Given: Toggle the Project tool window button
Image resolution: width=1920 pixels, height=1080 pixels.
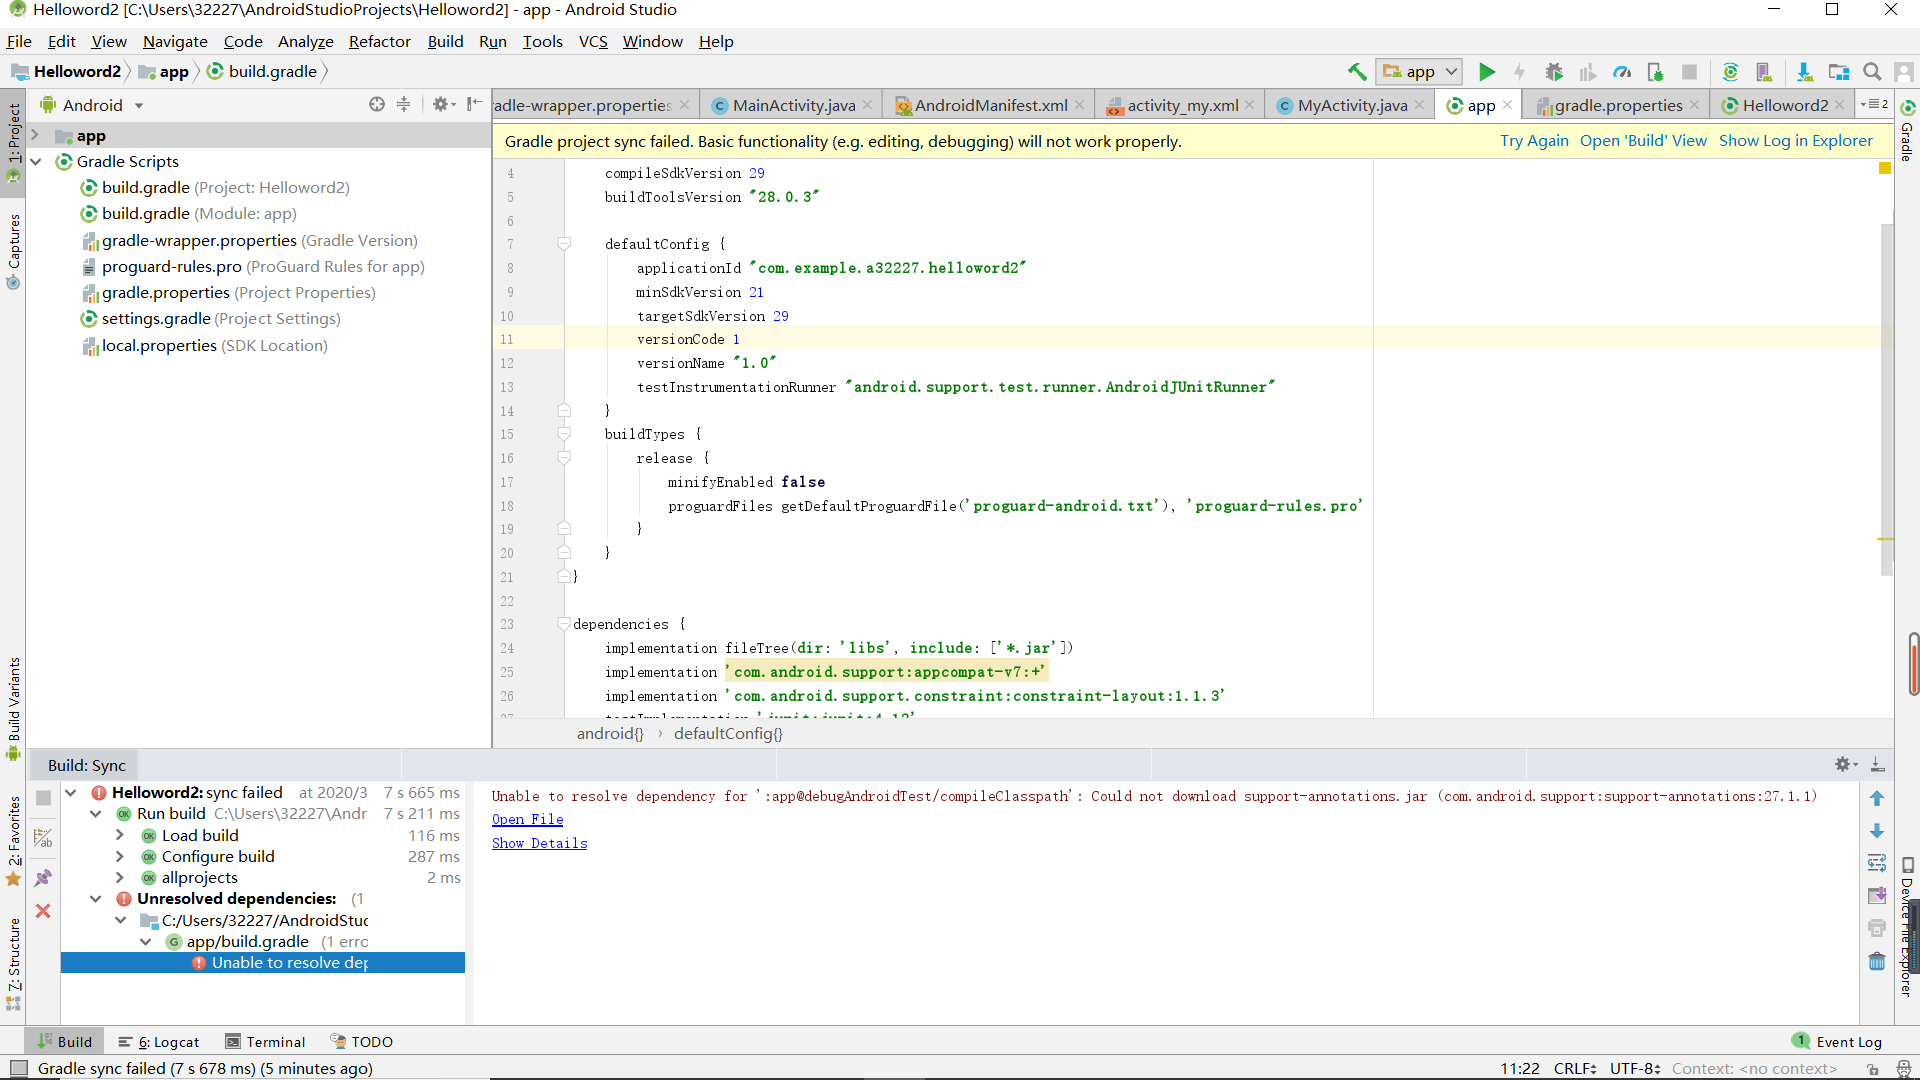Looking at the screenshot, I should (13, 142).
